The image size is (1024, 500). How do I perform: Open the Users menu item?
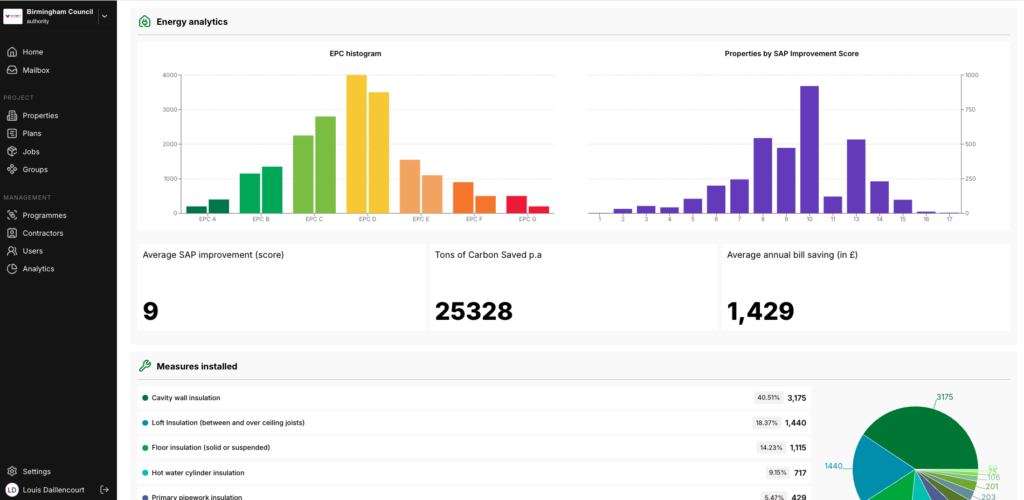point(32,251)
